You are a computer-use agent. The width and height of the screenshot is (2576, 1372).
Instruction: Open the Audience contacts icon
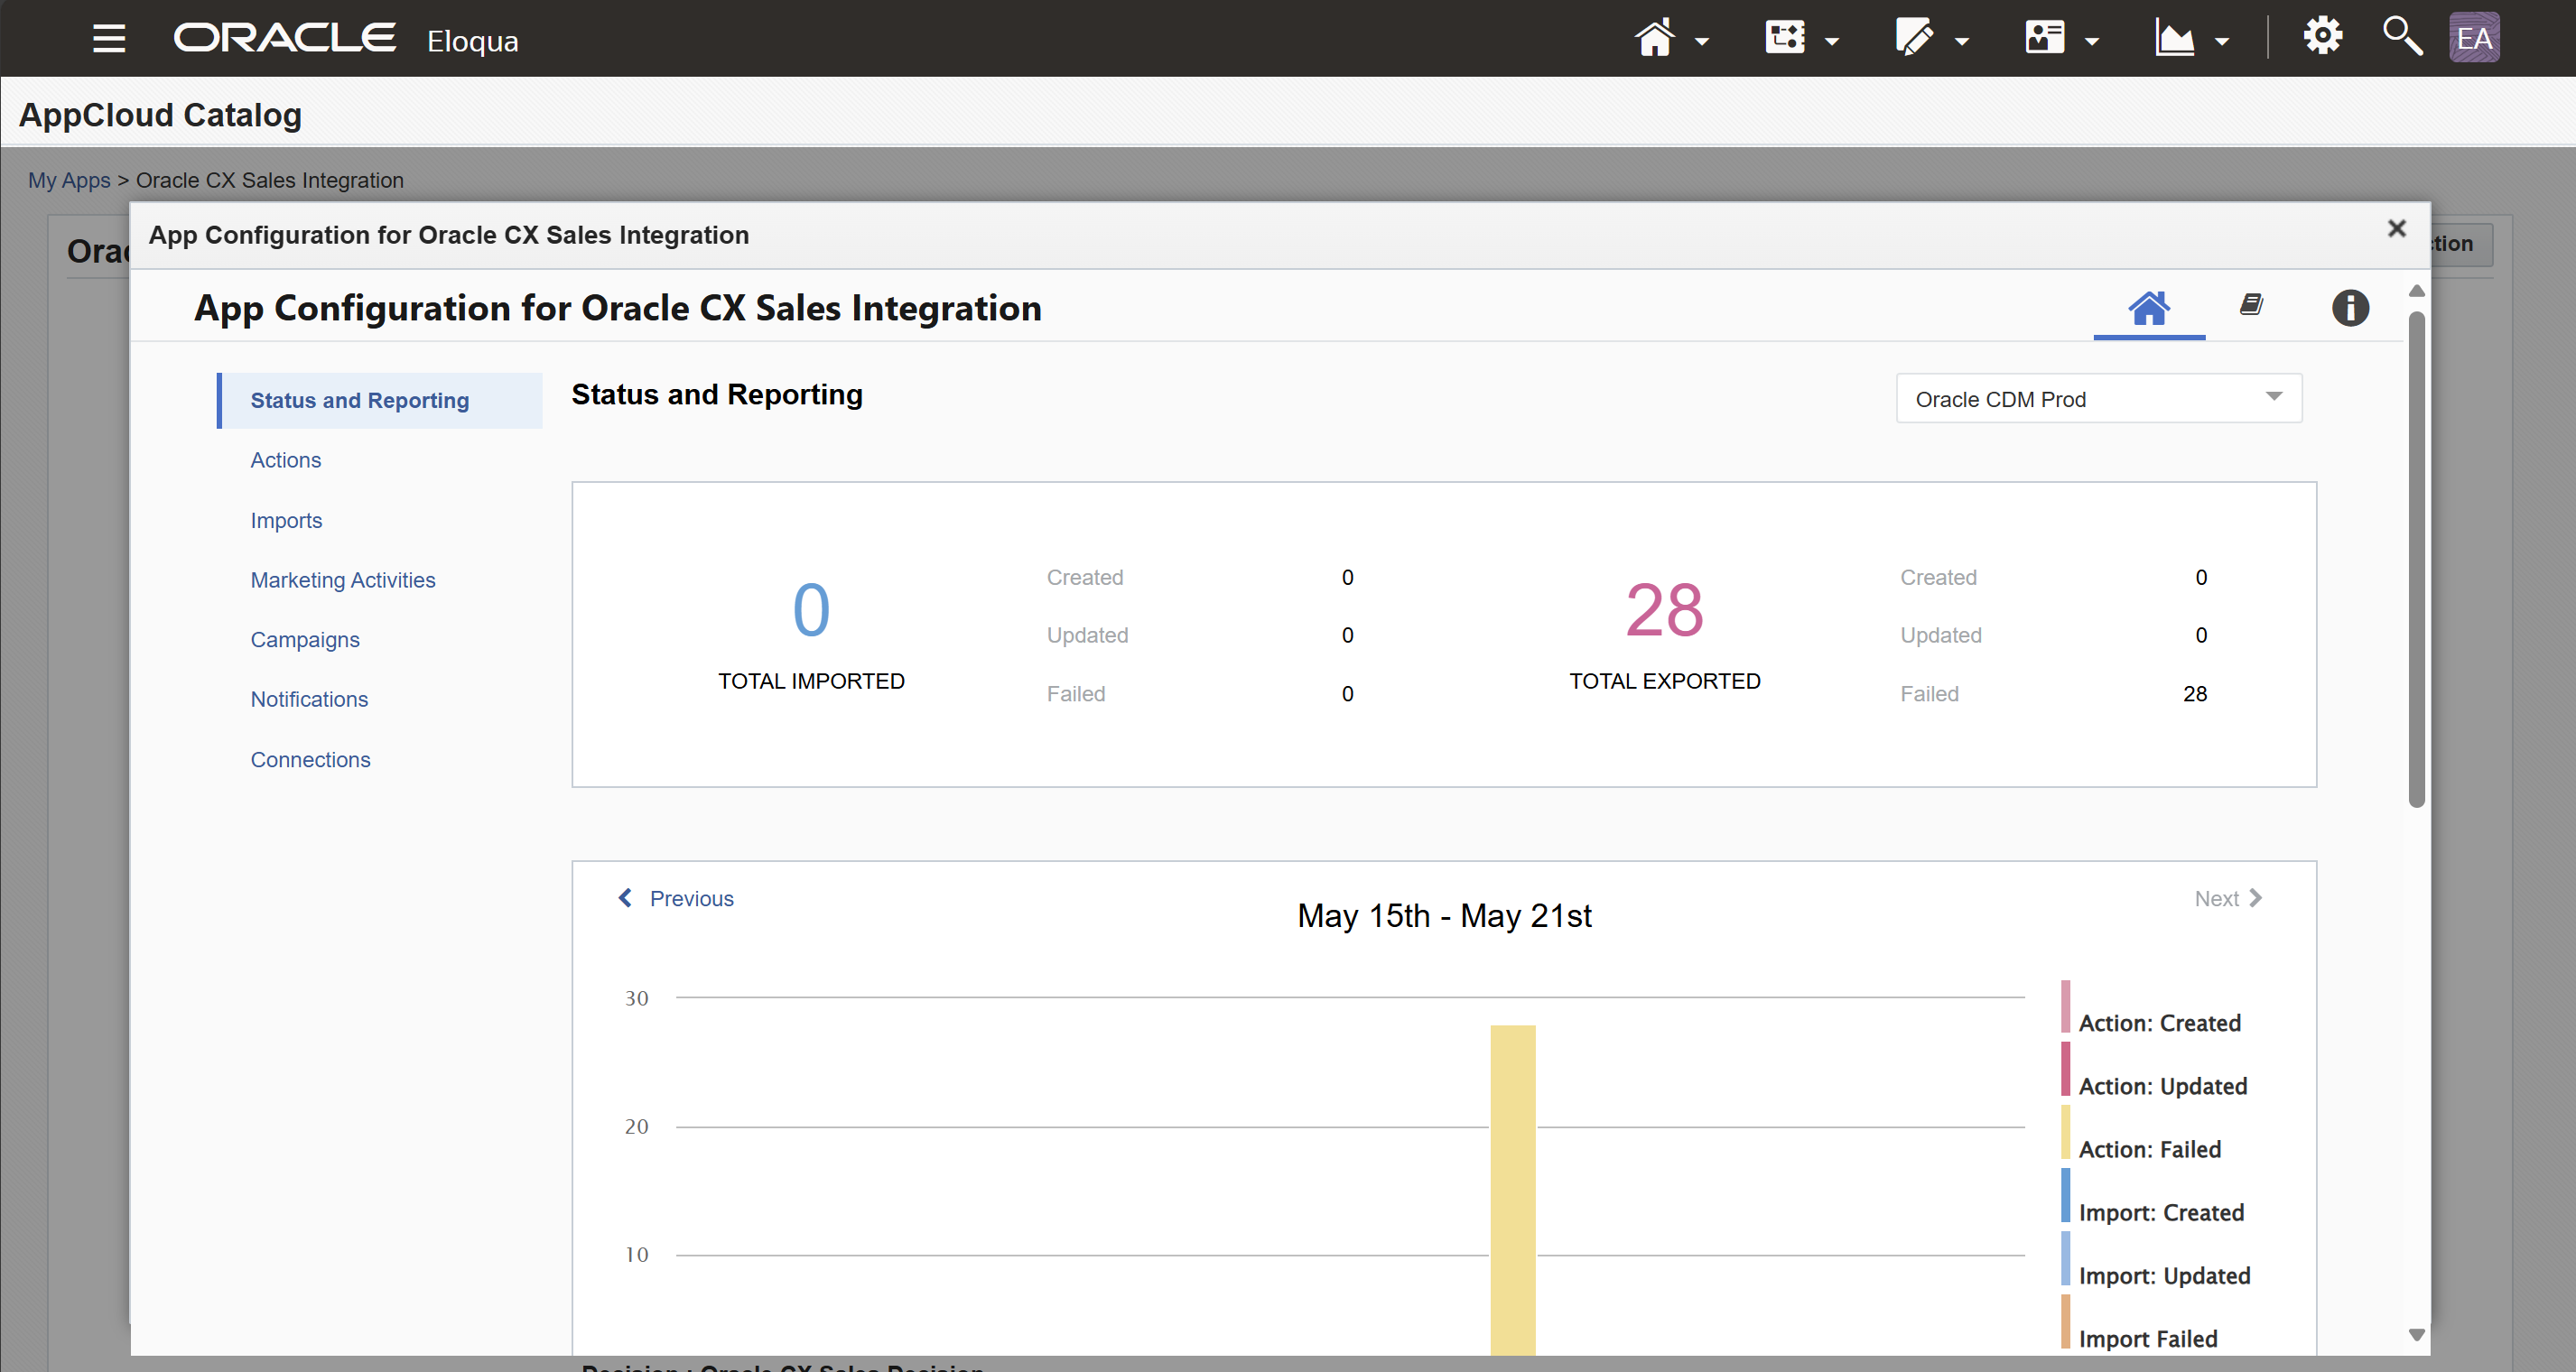click(2045, 38)
